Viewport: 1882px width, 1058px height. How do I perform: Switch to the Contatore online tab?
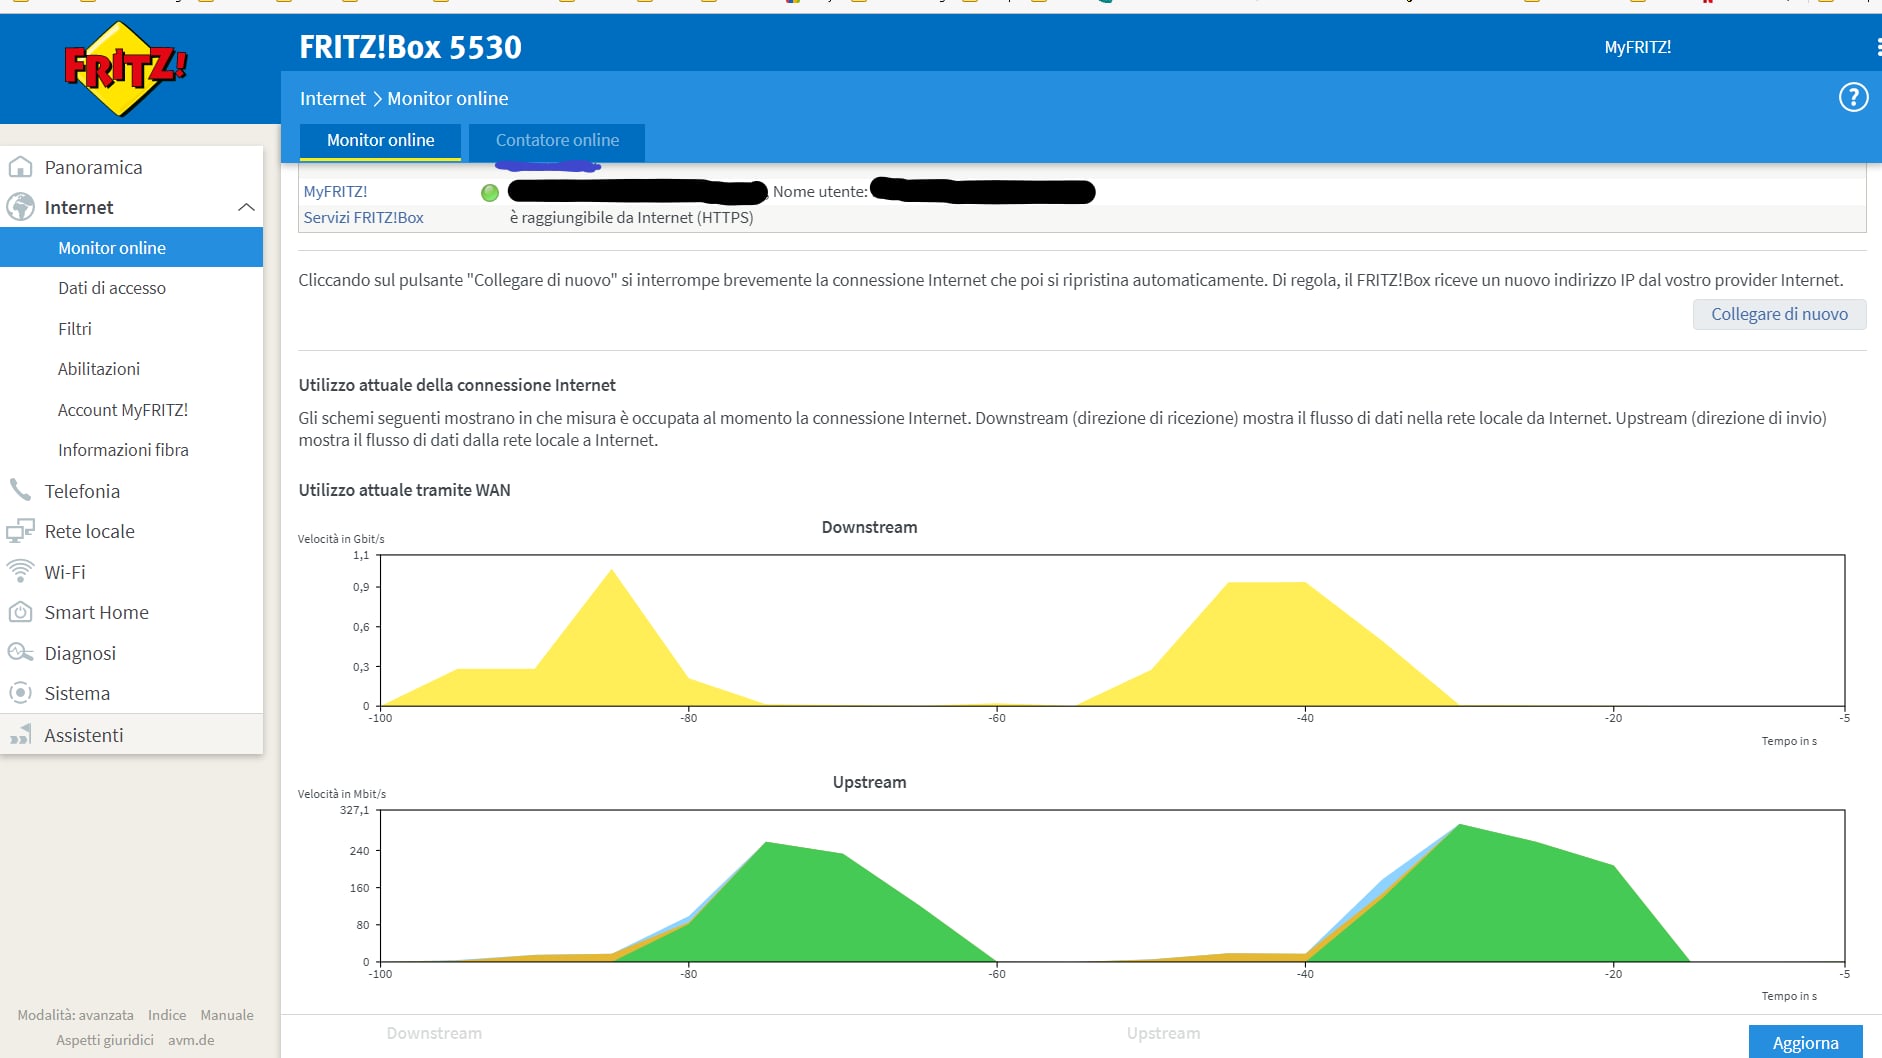click(x=557, y=141)
